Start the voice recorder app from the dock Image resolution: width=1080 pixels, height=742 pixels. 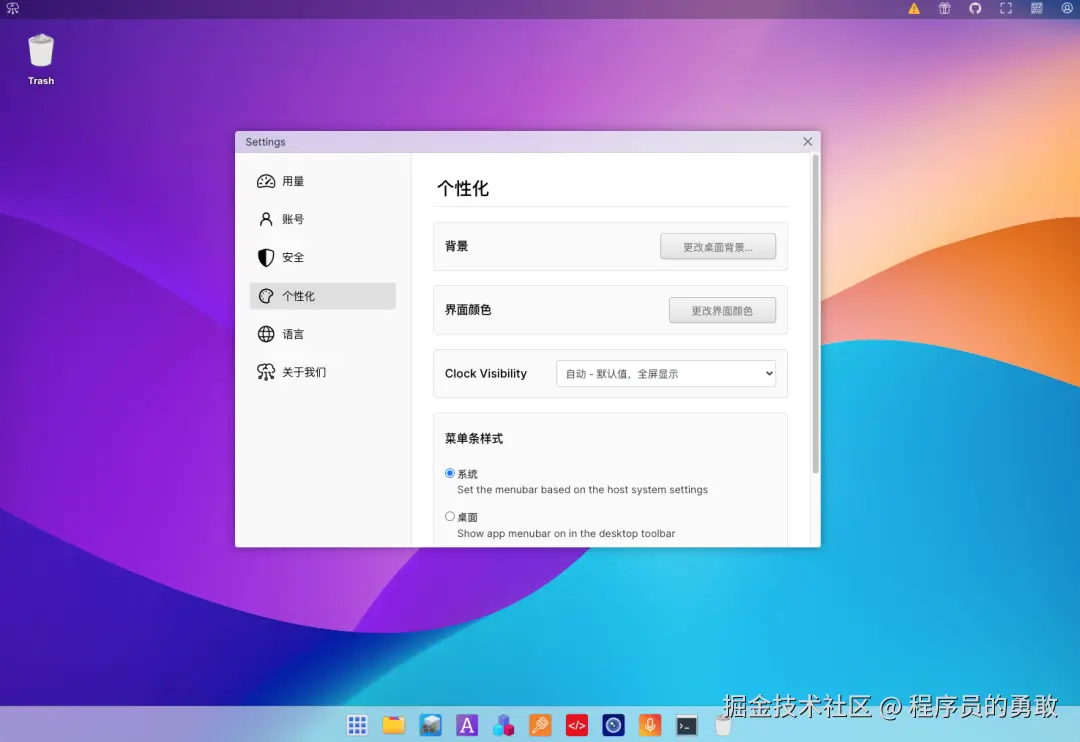(x=649, y=725)
